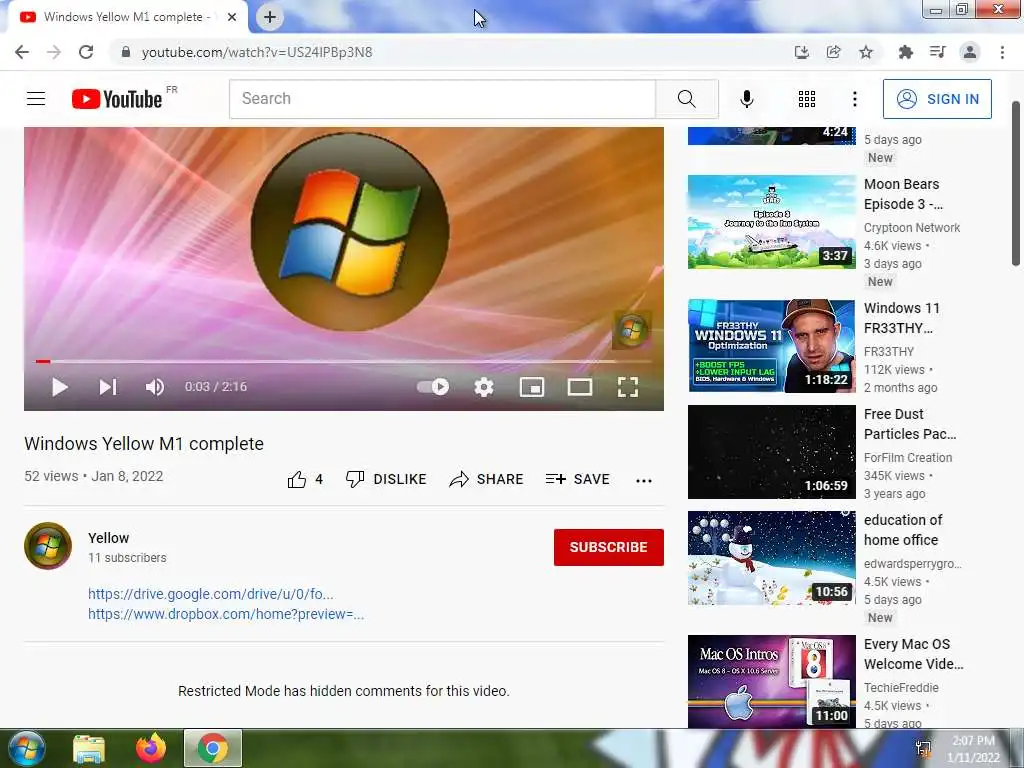Open YouTube settings three-dot menu

point(854,99)
